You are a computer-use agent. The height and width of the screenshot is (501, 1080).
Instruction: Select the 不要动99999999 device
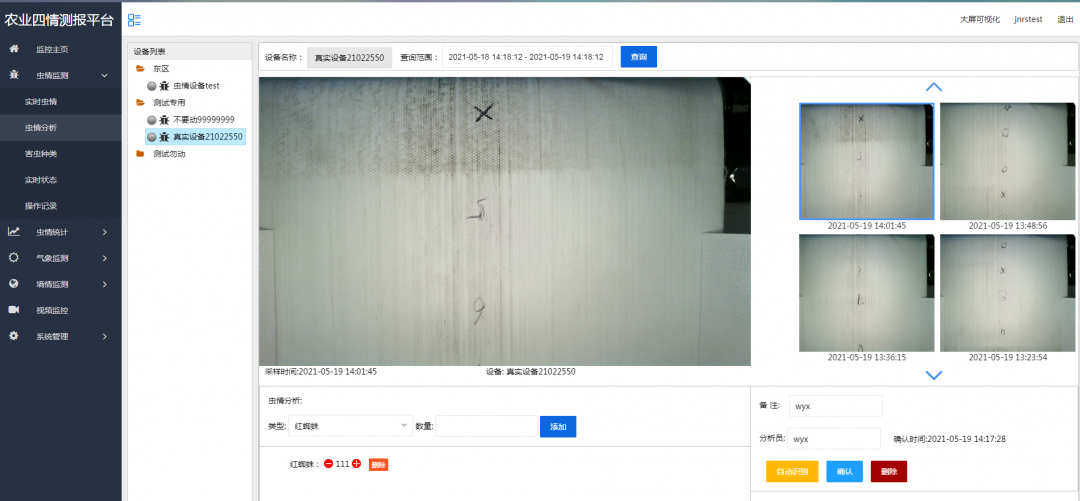click(x=204, y=120)
